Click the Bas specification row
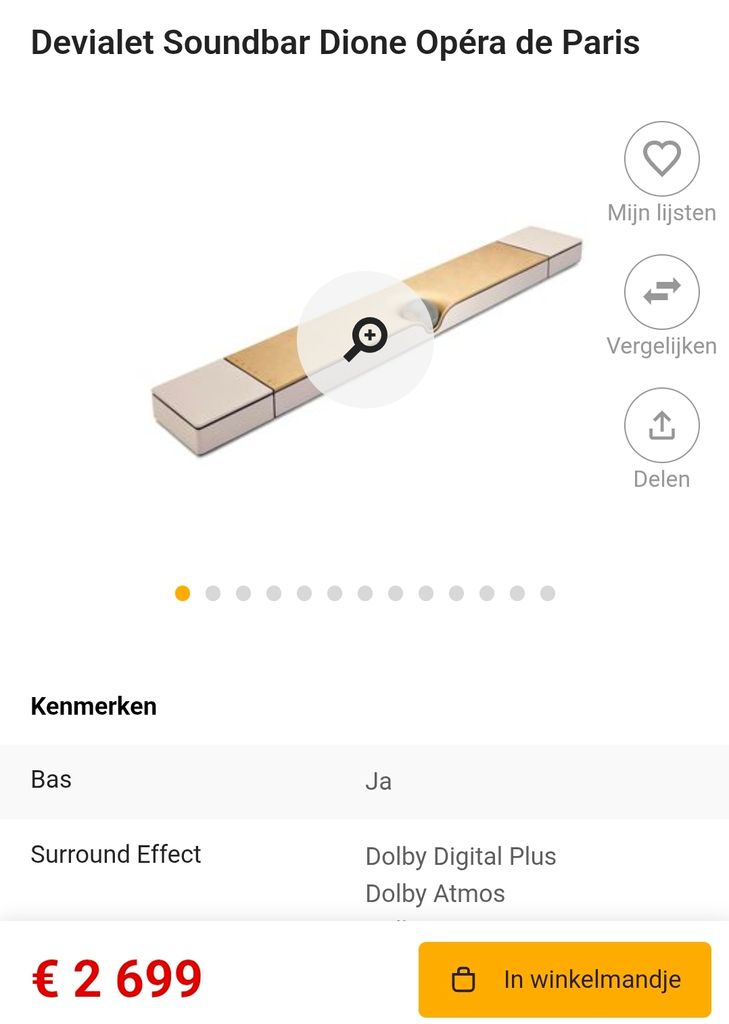This screenshot has height=1024, width=729. 364,781
